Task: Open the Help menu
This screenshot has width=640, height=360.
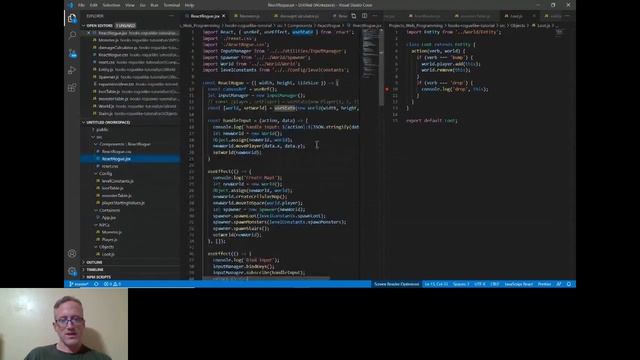Action: click(x=189, y=5)
